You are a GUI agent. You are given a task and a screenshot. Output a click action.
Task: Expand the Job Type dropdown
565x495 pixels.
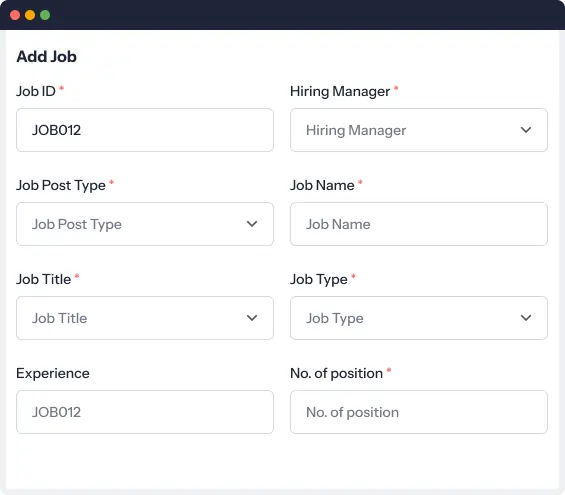tap(419, 318)
